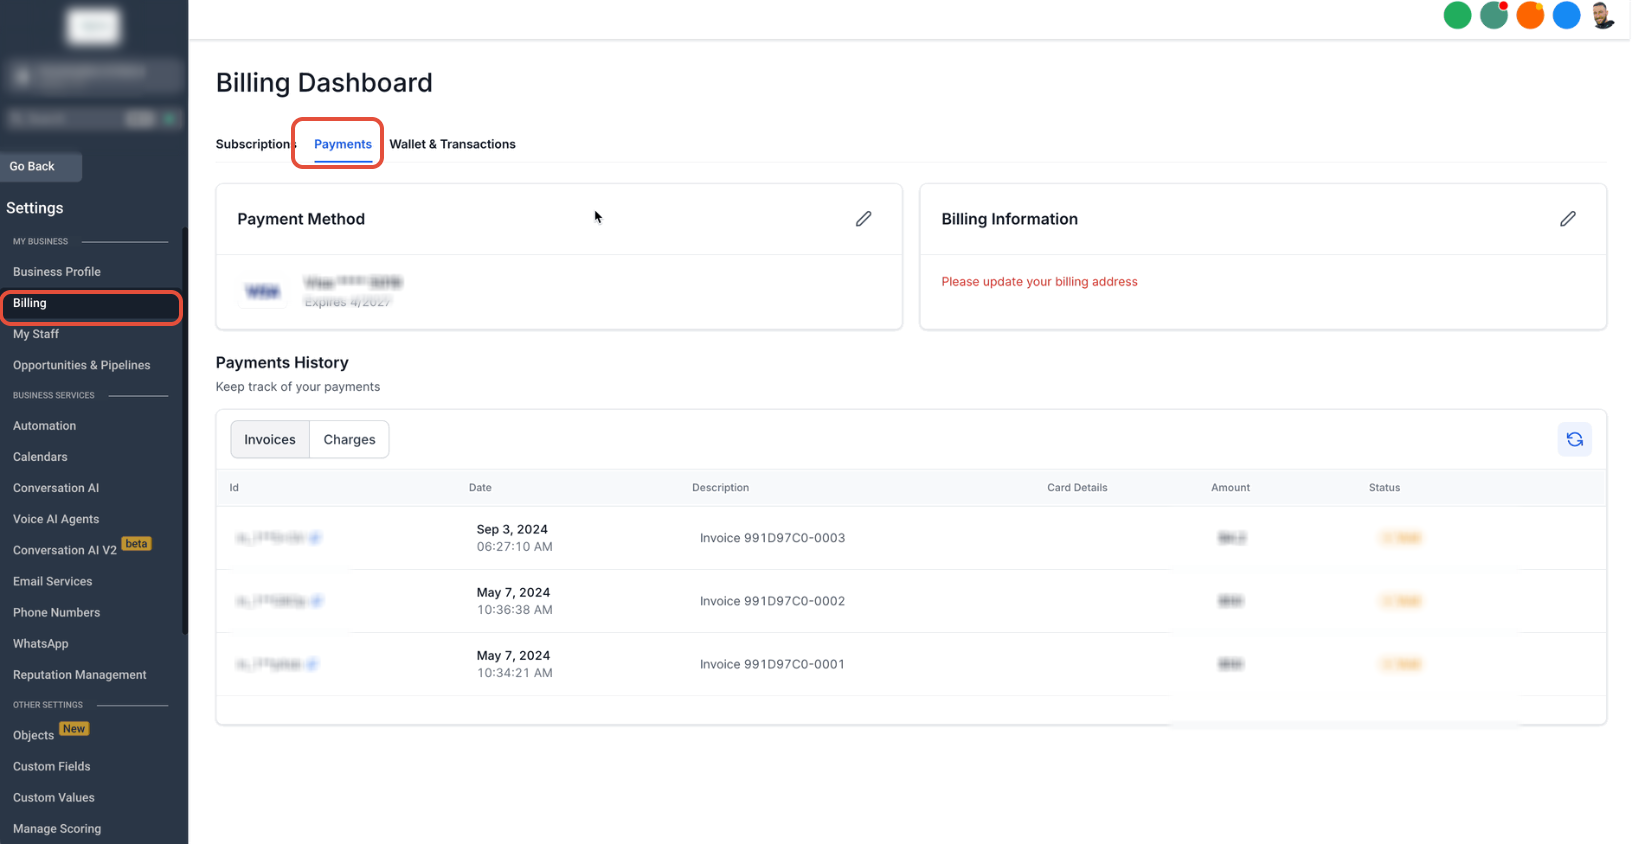1632x844 pixels.
Task: Open Opportunities & Pipelines settings
Action: (x=82, y=365)
